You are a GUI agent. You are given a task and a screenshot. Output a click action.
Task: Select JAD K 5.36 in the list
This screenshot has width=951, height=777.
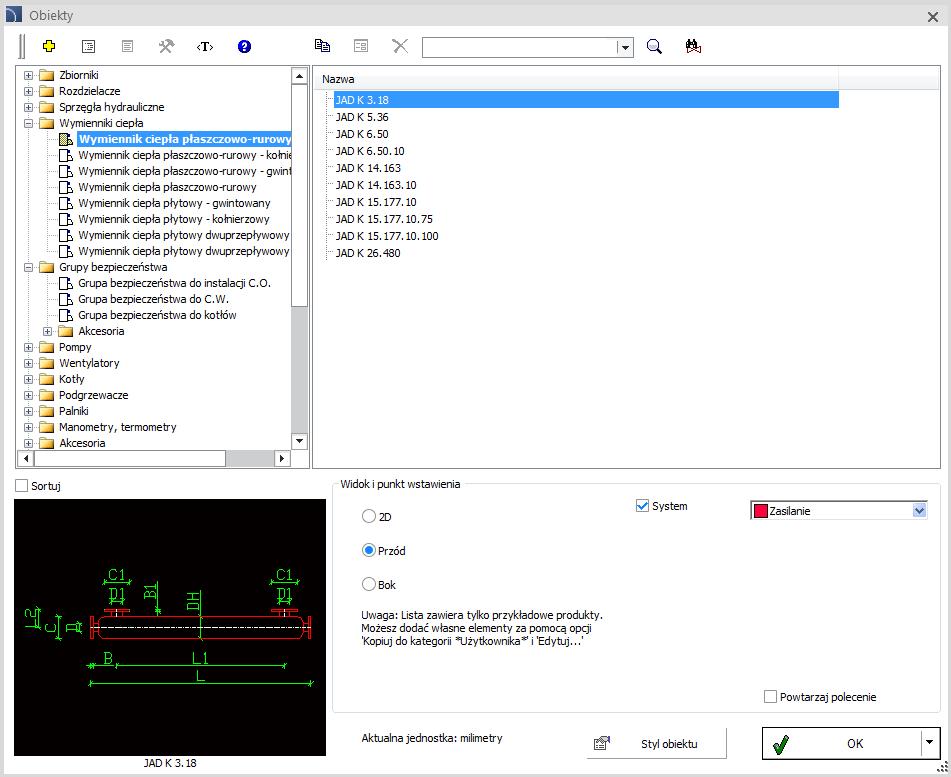click(362, 117)
